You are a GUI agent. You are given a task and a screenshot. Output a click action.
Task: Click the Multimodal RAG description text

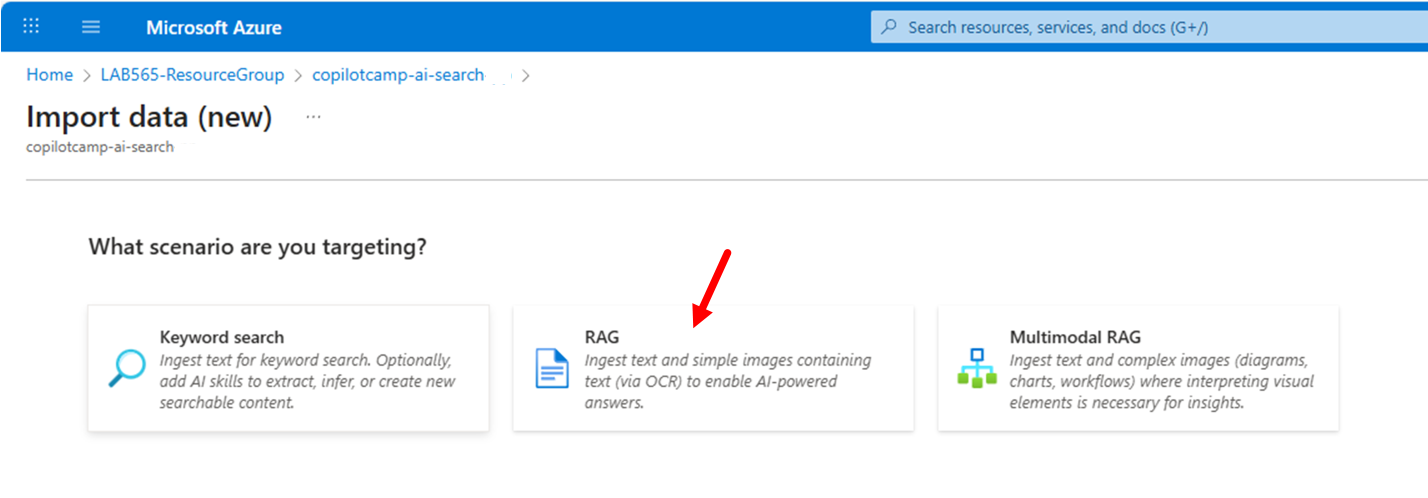(x=1162, y=382)
